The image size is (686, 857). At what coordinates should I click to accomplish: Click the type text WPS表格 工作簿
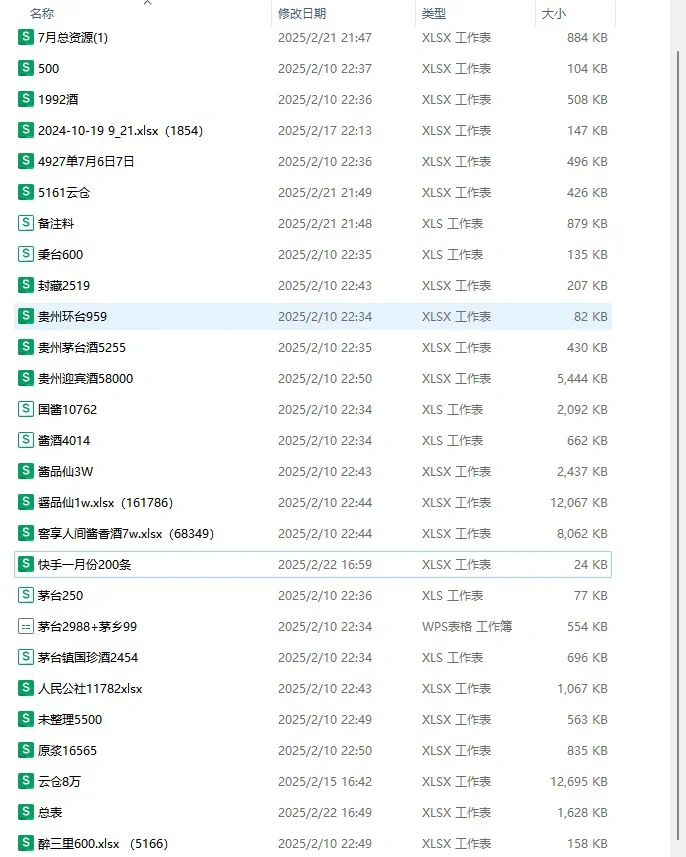point(467,626)
